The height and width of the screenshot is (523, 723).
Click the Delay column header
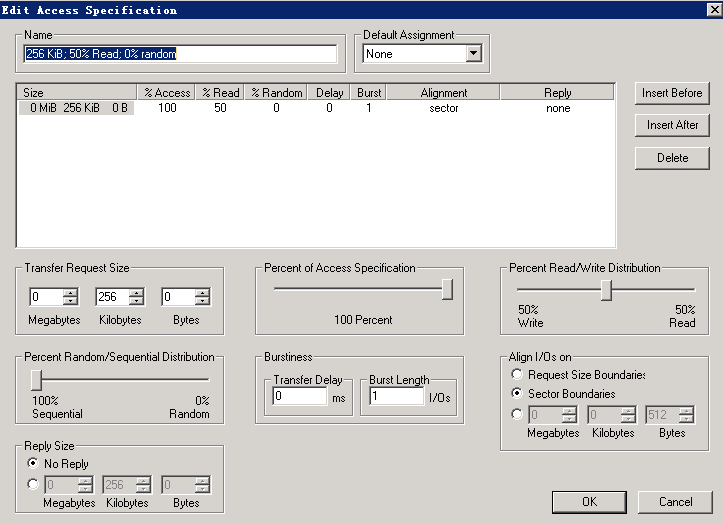329,93
